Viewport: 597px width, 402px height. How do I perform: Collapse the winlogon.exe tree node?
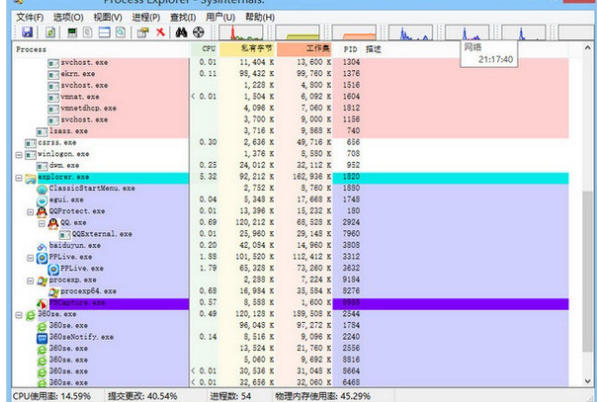19,155
